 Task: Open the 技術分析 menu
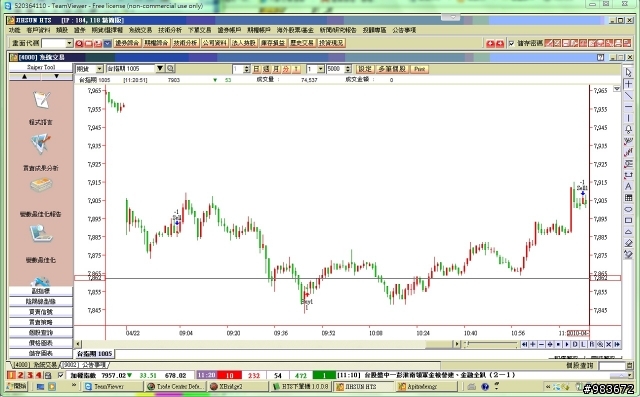170,30
